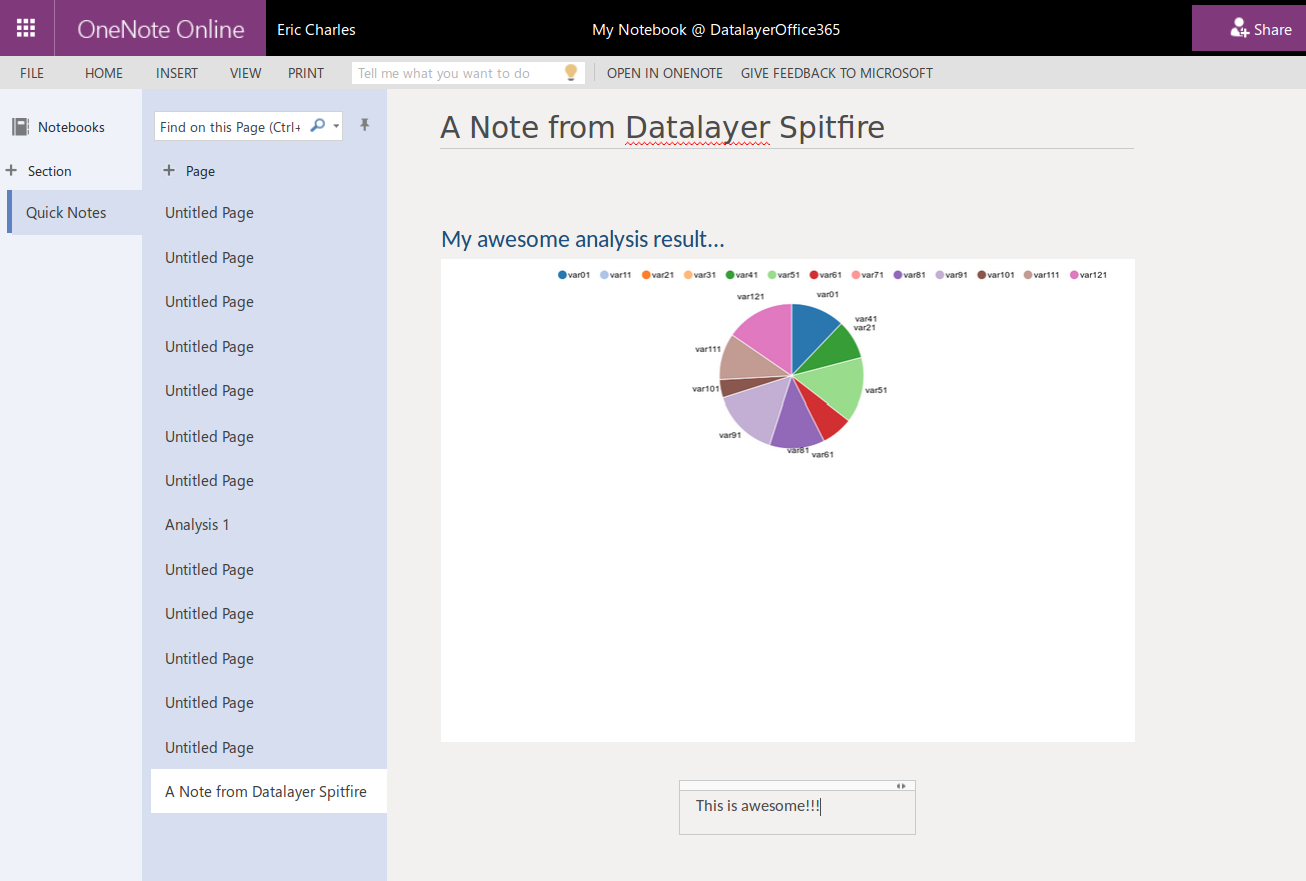
Task: Pin the page list with pushpin icon
Action: coord(365,125)
